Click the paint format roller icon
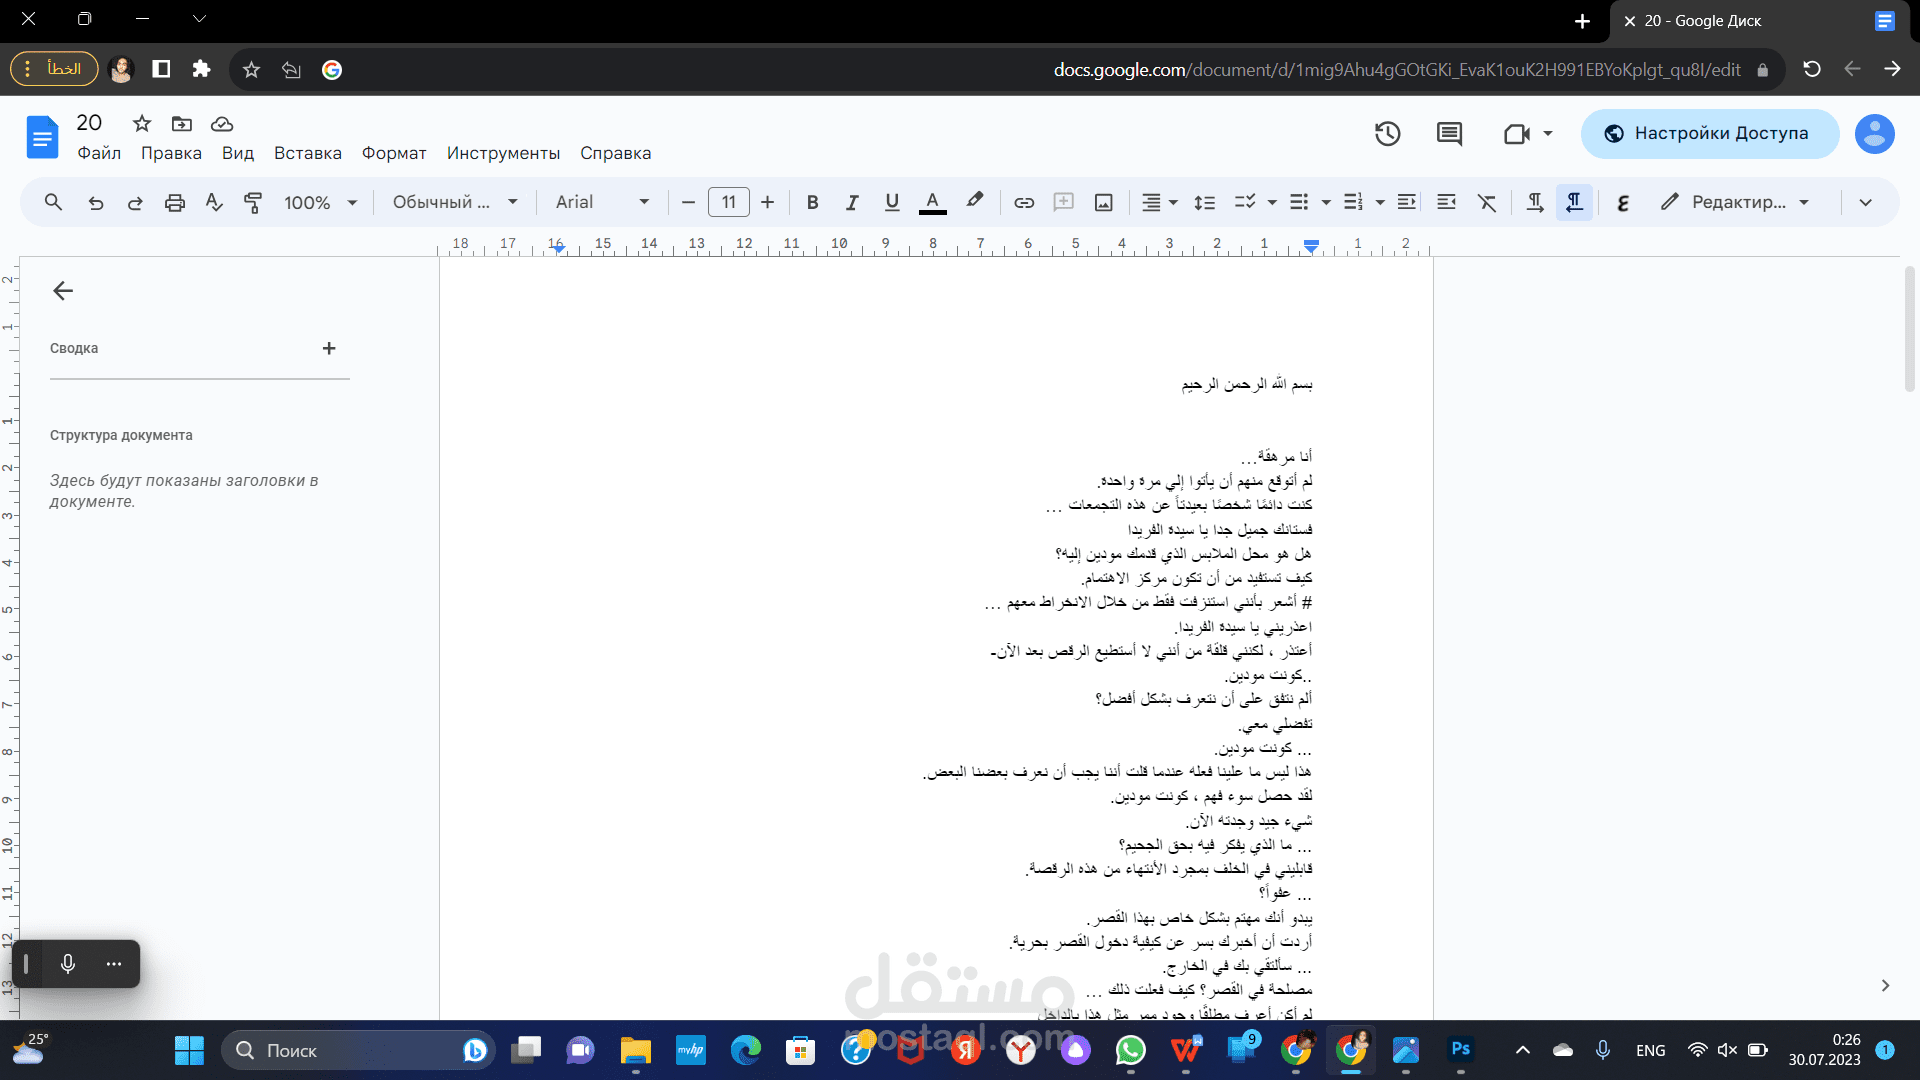 click(x=253, y=202)
